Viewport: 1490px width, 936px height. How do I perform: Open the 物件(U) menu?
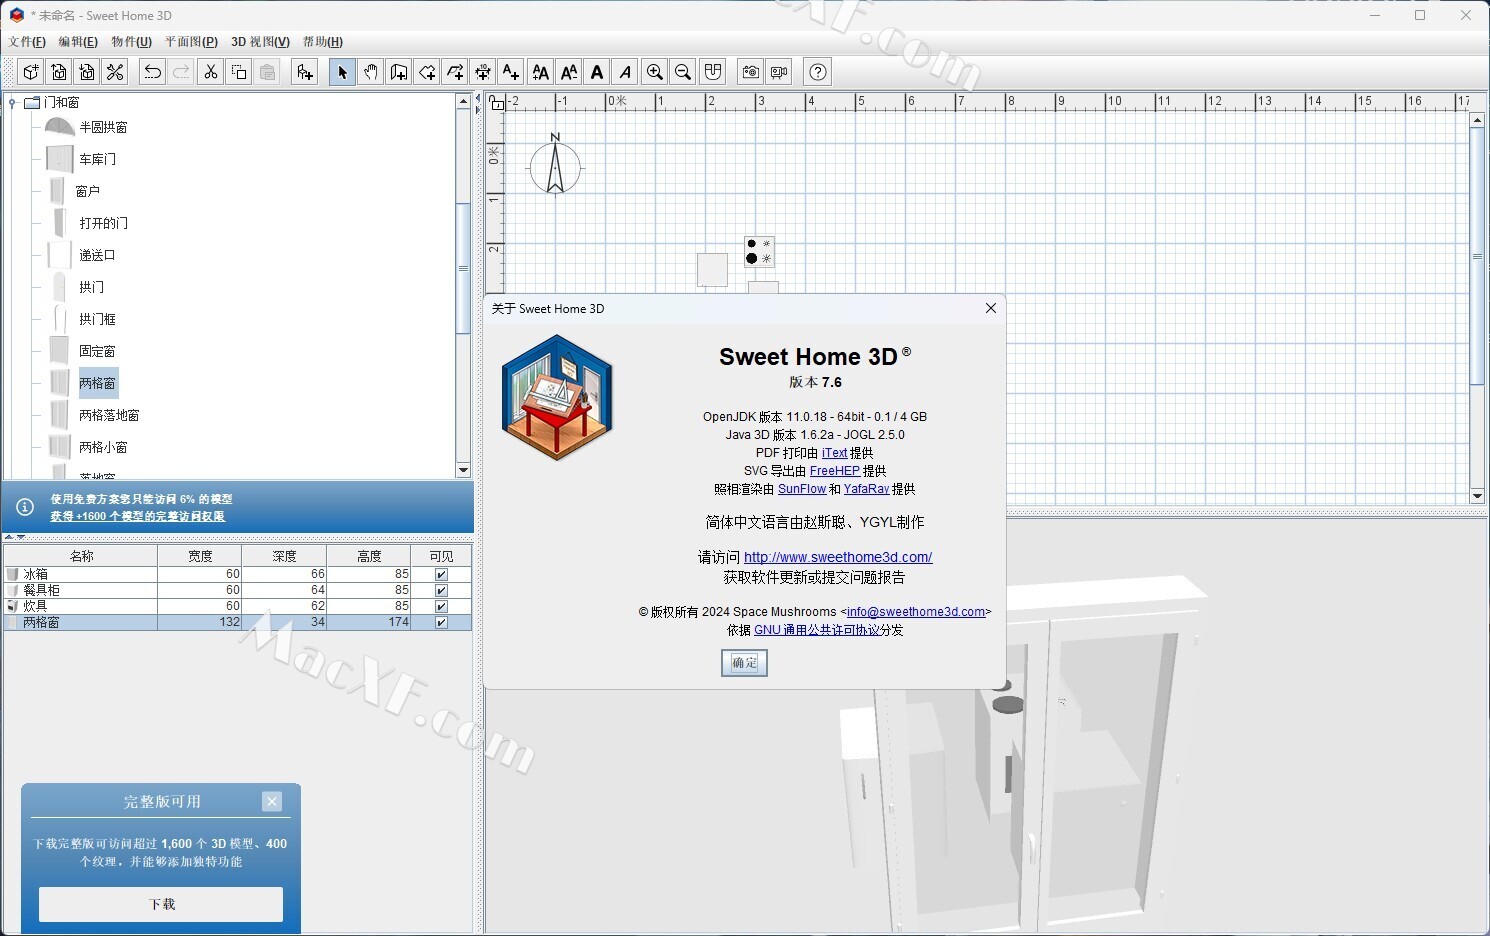coord(131,42)
